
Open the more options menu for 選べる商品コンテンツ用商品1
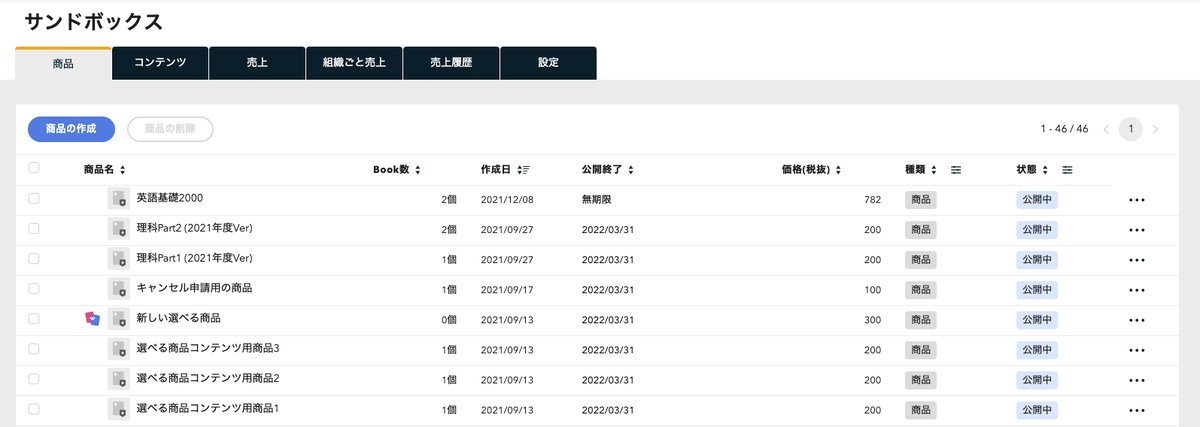point(1135,410)
